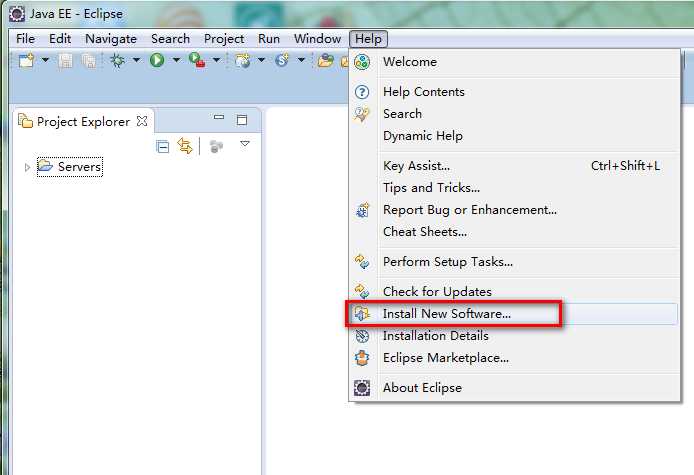Click the greyed working set icon in Project Explorer
This screenshot has width=694, height=475.
click(x=216, y=146)
